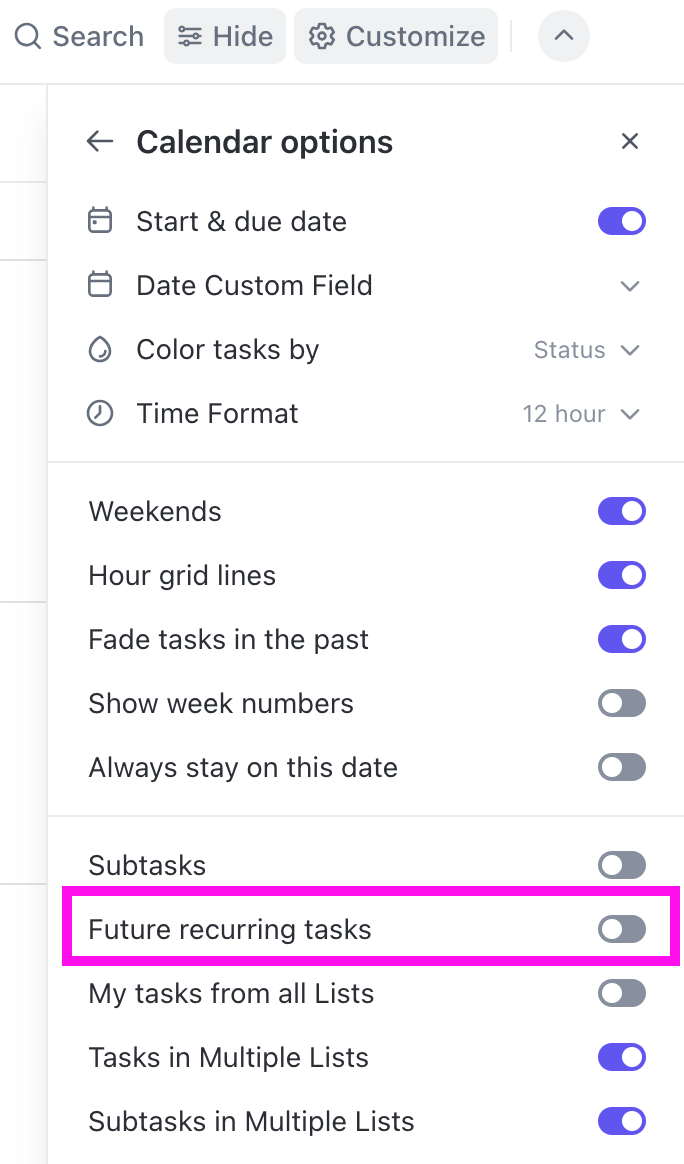Expand the Date Custom Field dropdown
The width and height of the screenshot is (684, 1164).
[630, 286]
